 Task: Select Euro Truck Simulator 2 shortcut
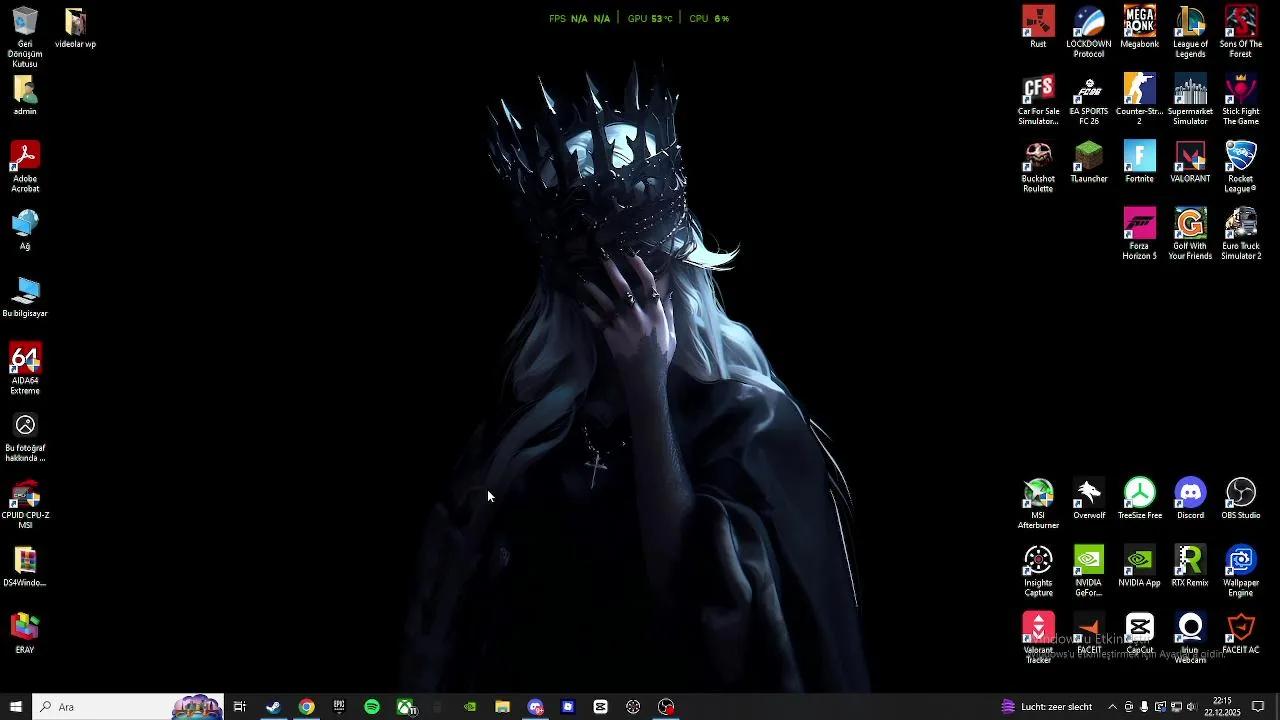[1241, 234]
